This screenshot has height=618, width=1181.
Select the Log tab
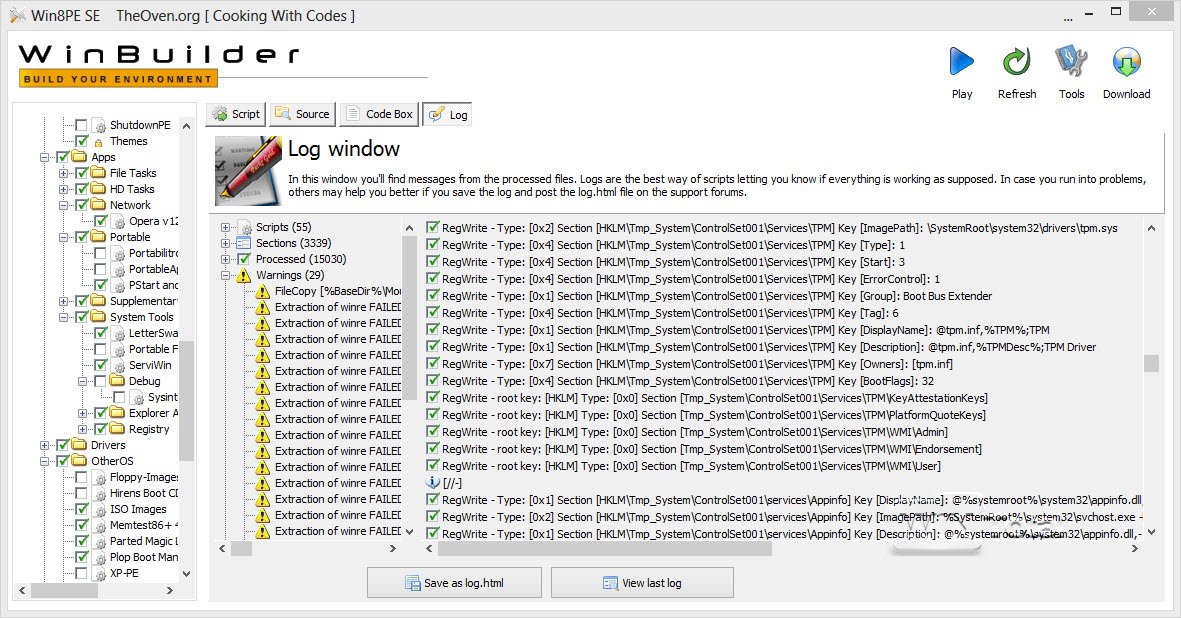pyautogui.click(x=447, y=114)
